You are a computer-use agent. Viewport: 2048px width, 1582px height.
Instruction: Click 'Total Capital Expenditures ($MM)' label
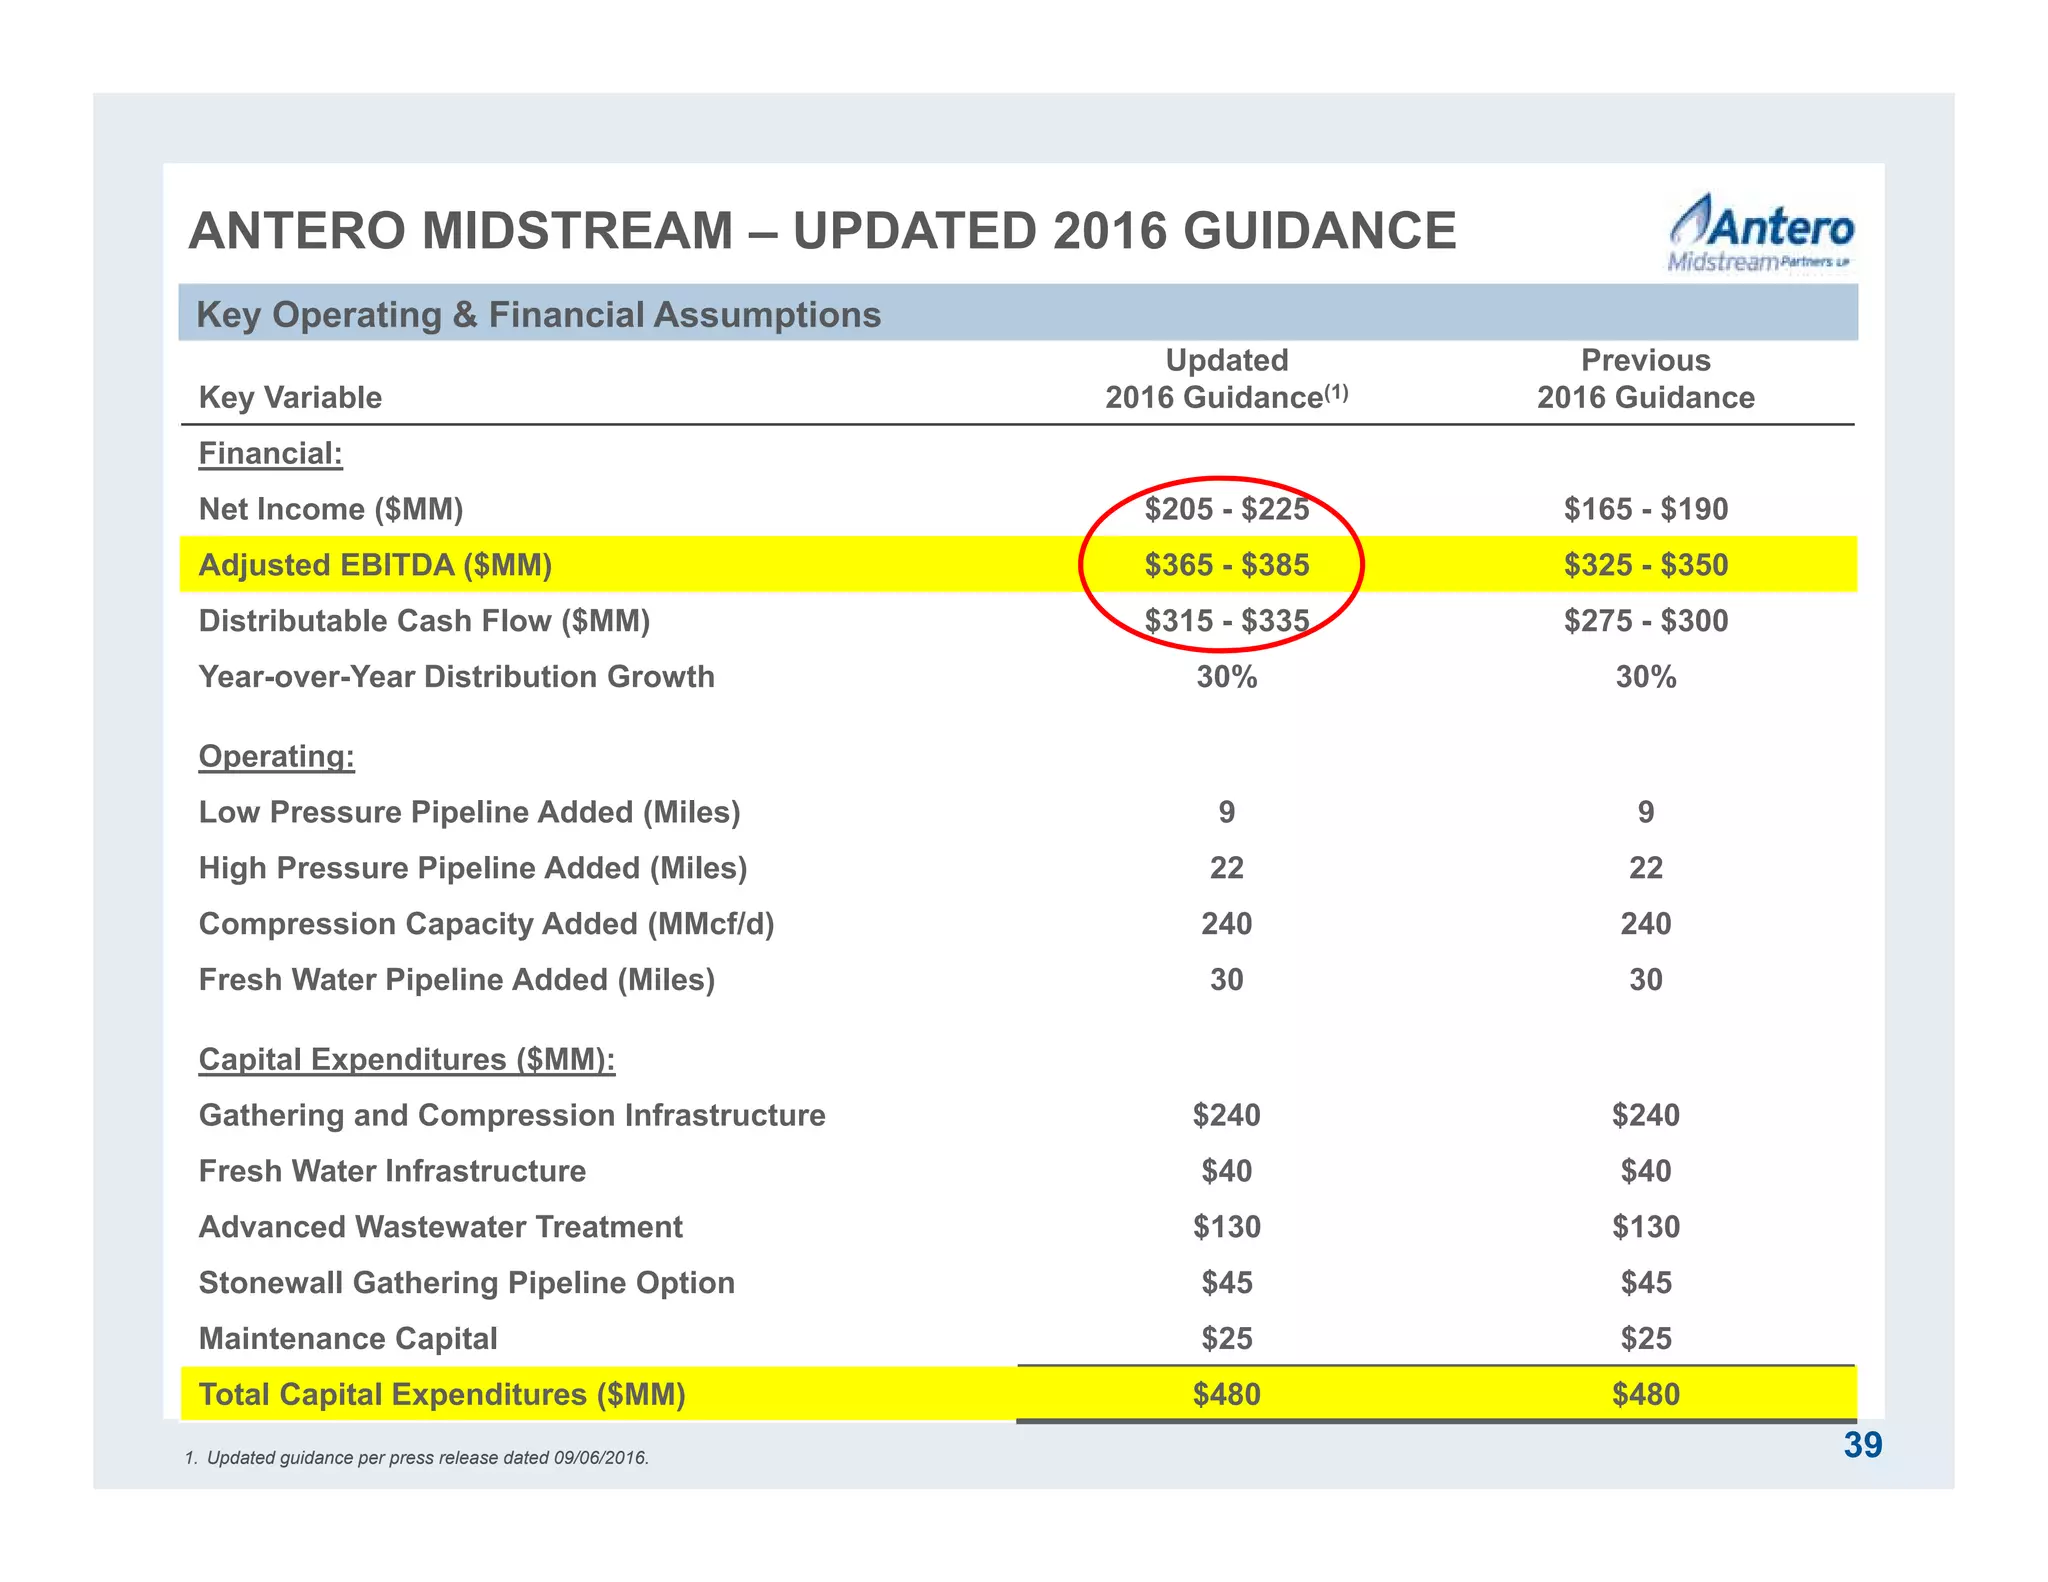point(442,1395)
